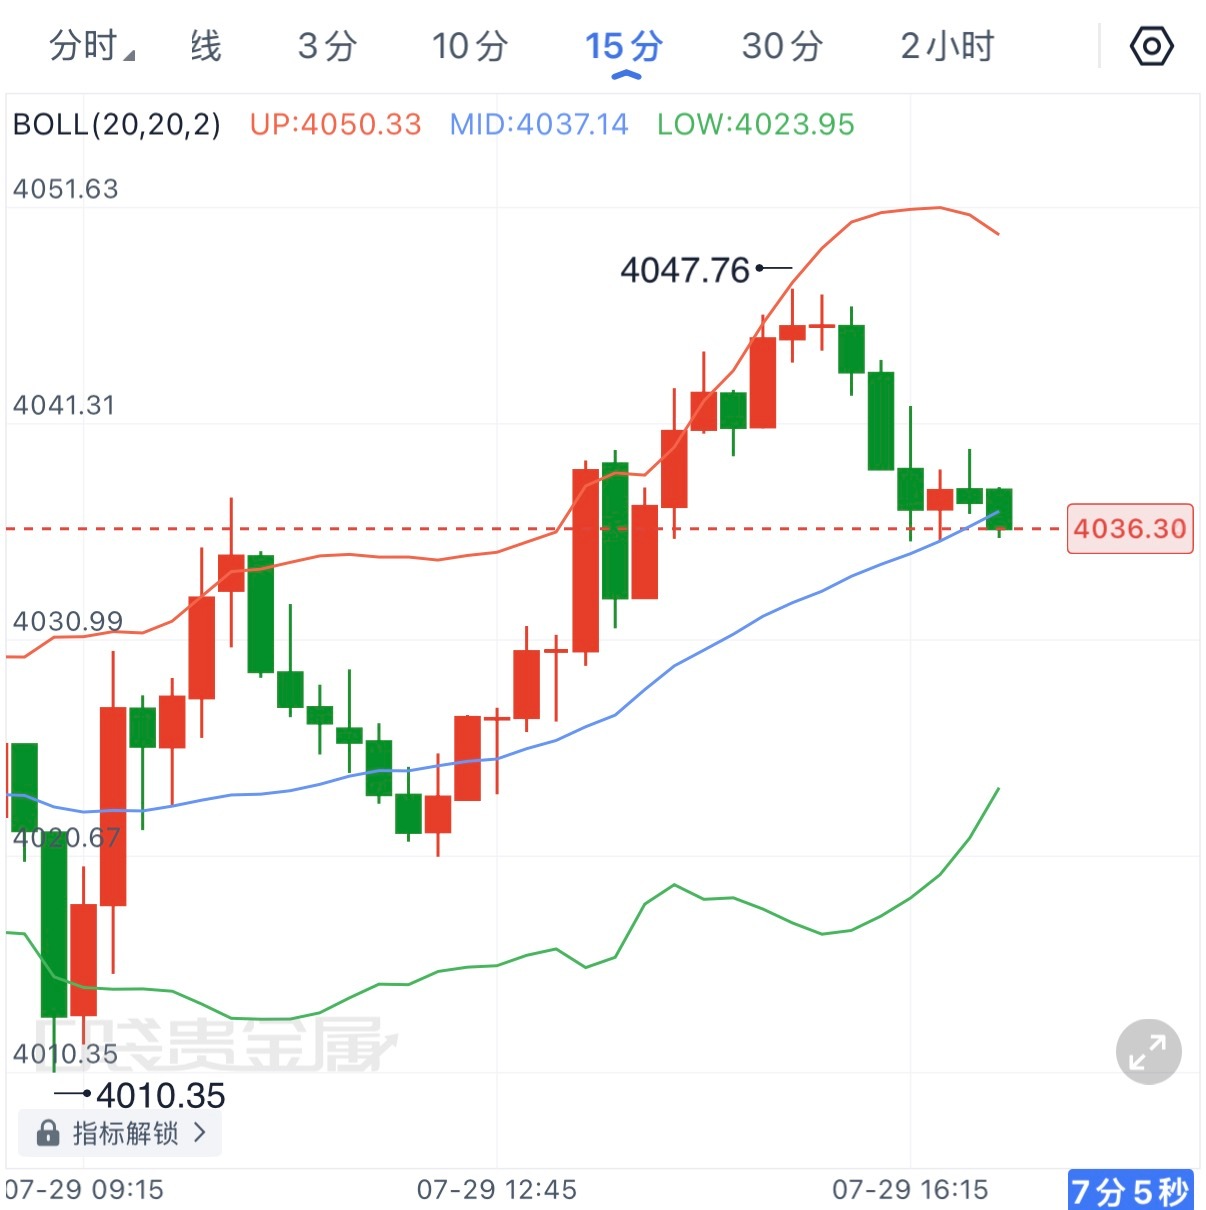Click the MID:4037.14 middle band label
Viewport: 1206px width, 1210px height.
pos(539,125)
